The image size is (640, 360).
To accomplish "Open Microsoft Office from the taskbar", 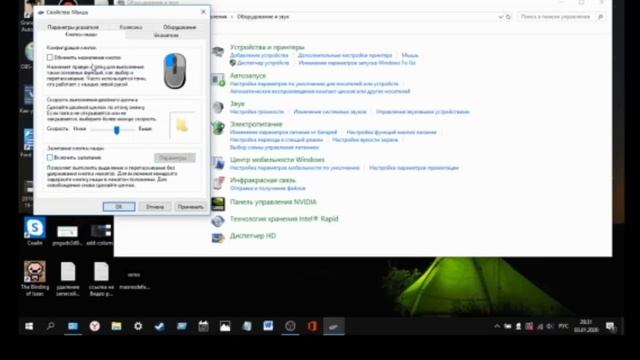I will coord(312,326).
